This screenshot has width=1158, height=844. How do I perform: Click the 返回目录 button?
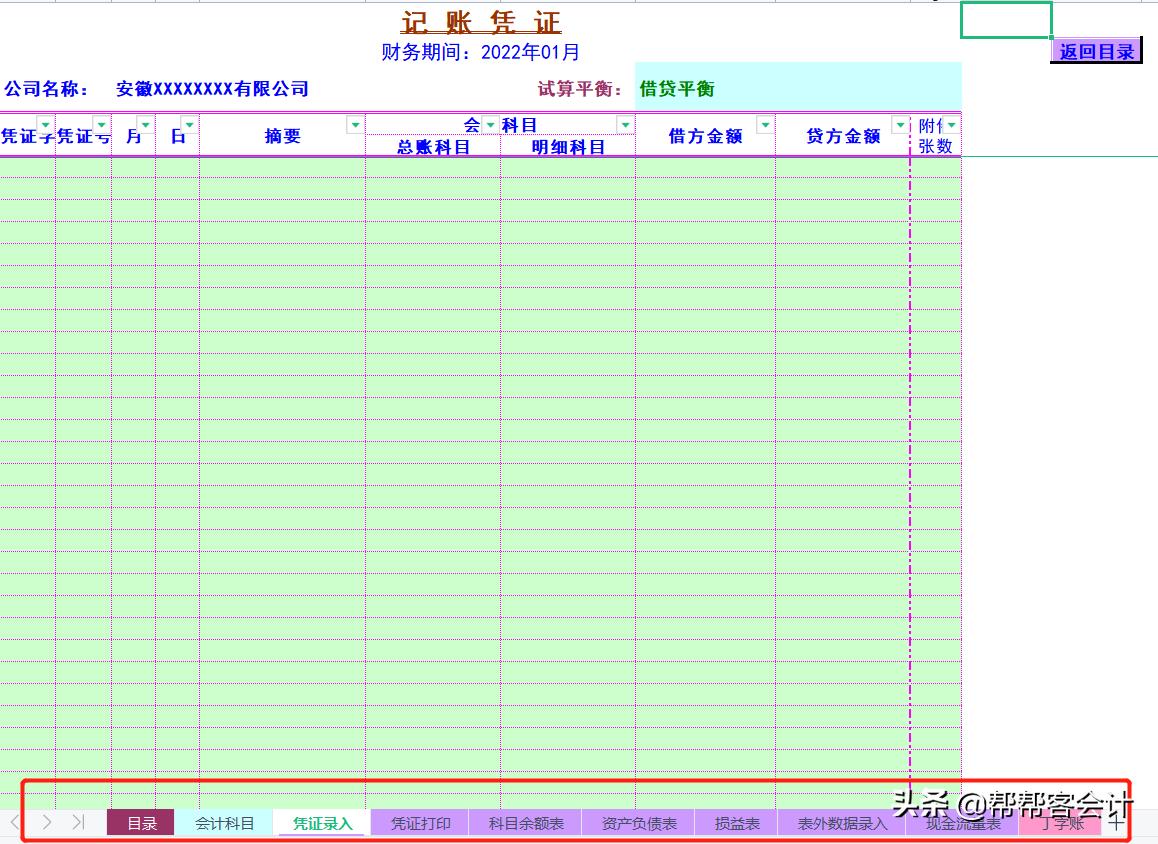click(1096, 51)
